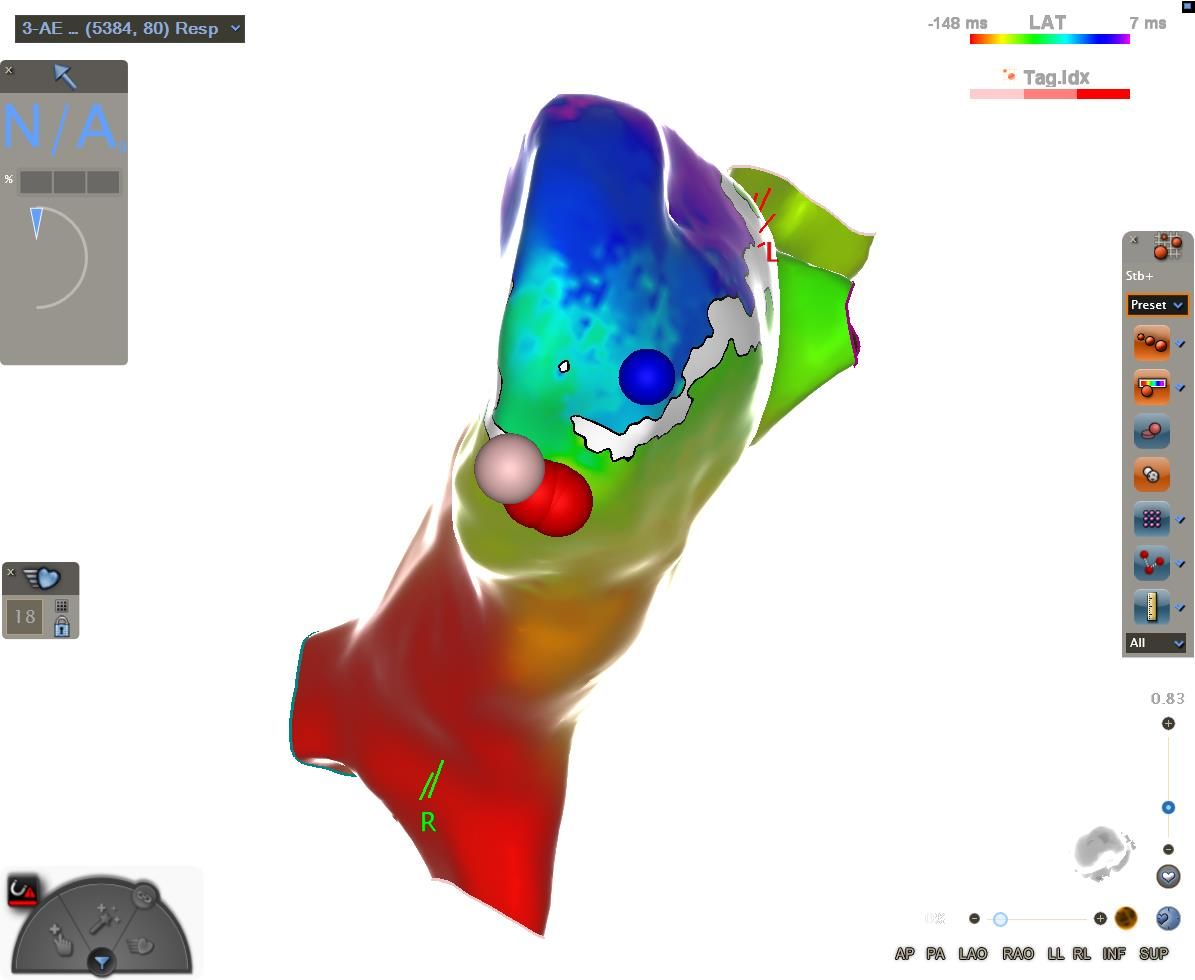Click the blue funnel filter icon
This screenshot has height=980, width=1195.
pyautogui.click(x=102, y=963)
